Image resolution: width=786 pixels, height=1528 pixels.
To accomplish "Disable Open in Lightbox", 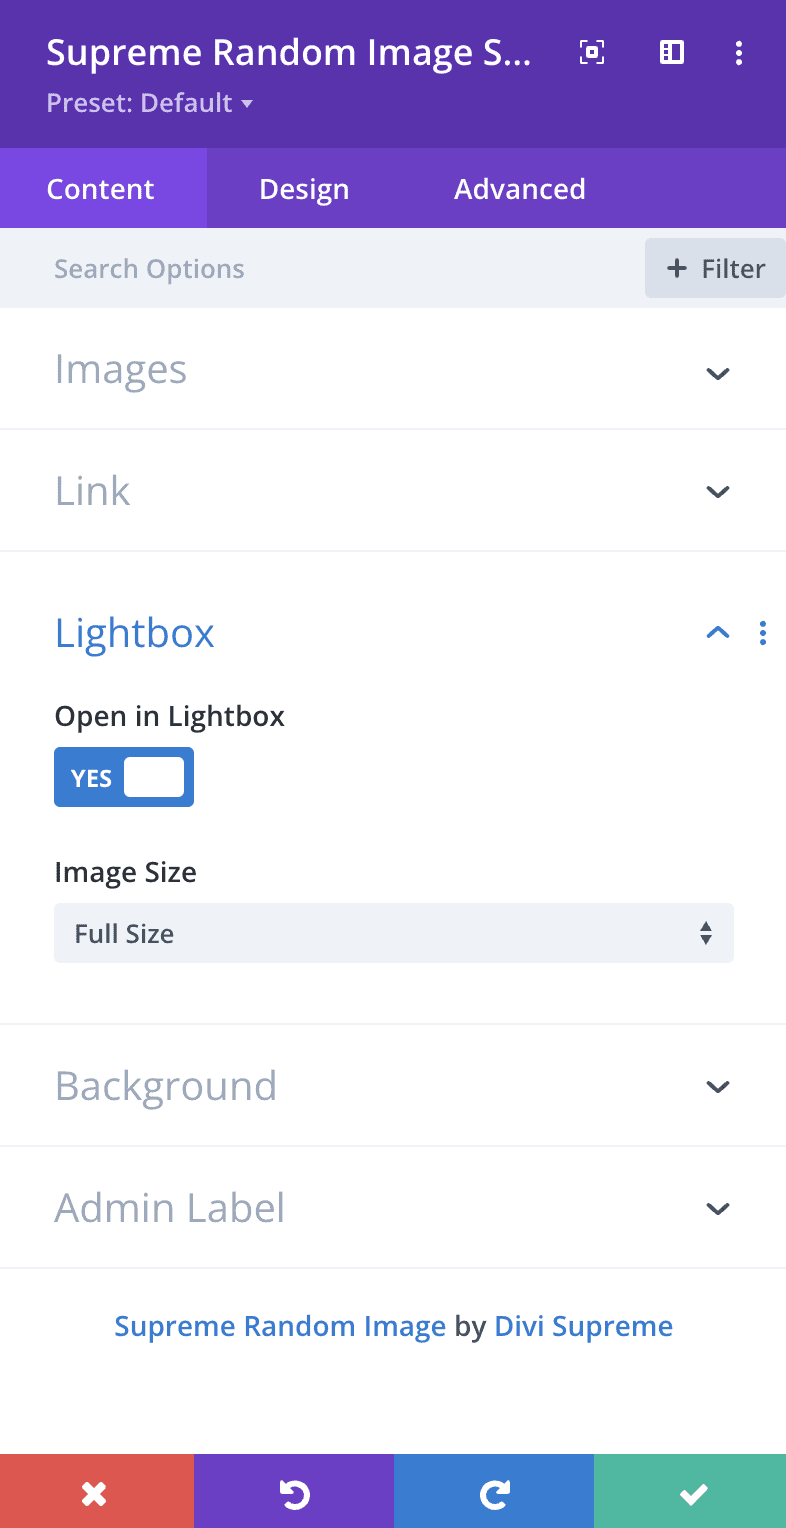I will click(x=124, y=777).
